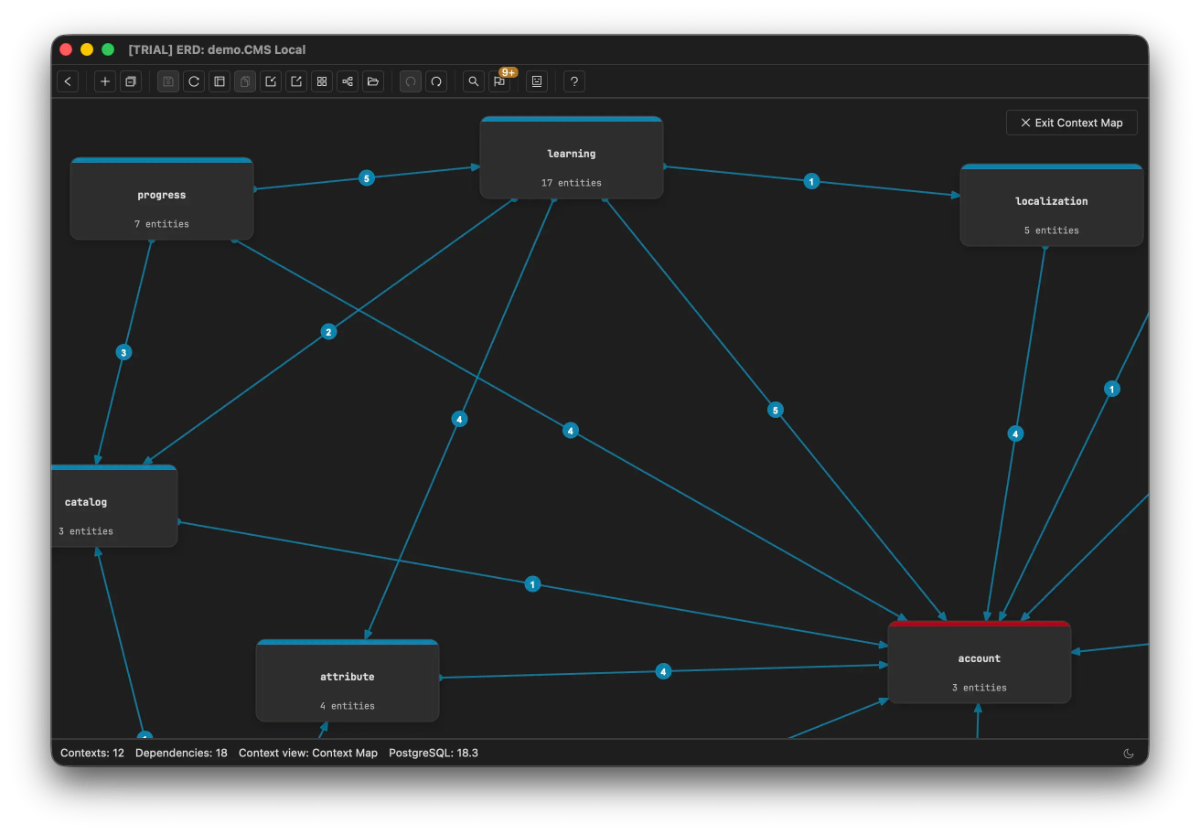Click the circular-arrow refresh icon next to save
This screenshot has height=834, width=1200.
coord(194,81)
